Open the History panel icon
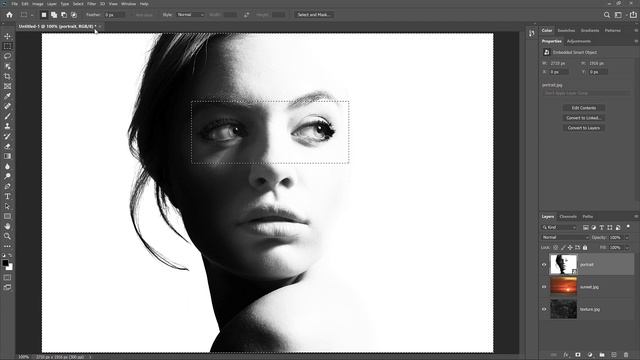Image resolution: width=640 pixels, height=360 pixels. [531, 33]
